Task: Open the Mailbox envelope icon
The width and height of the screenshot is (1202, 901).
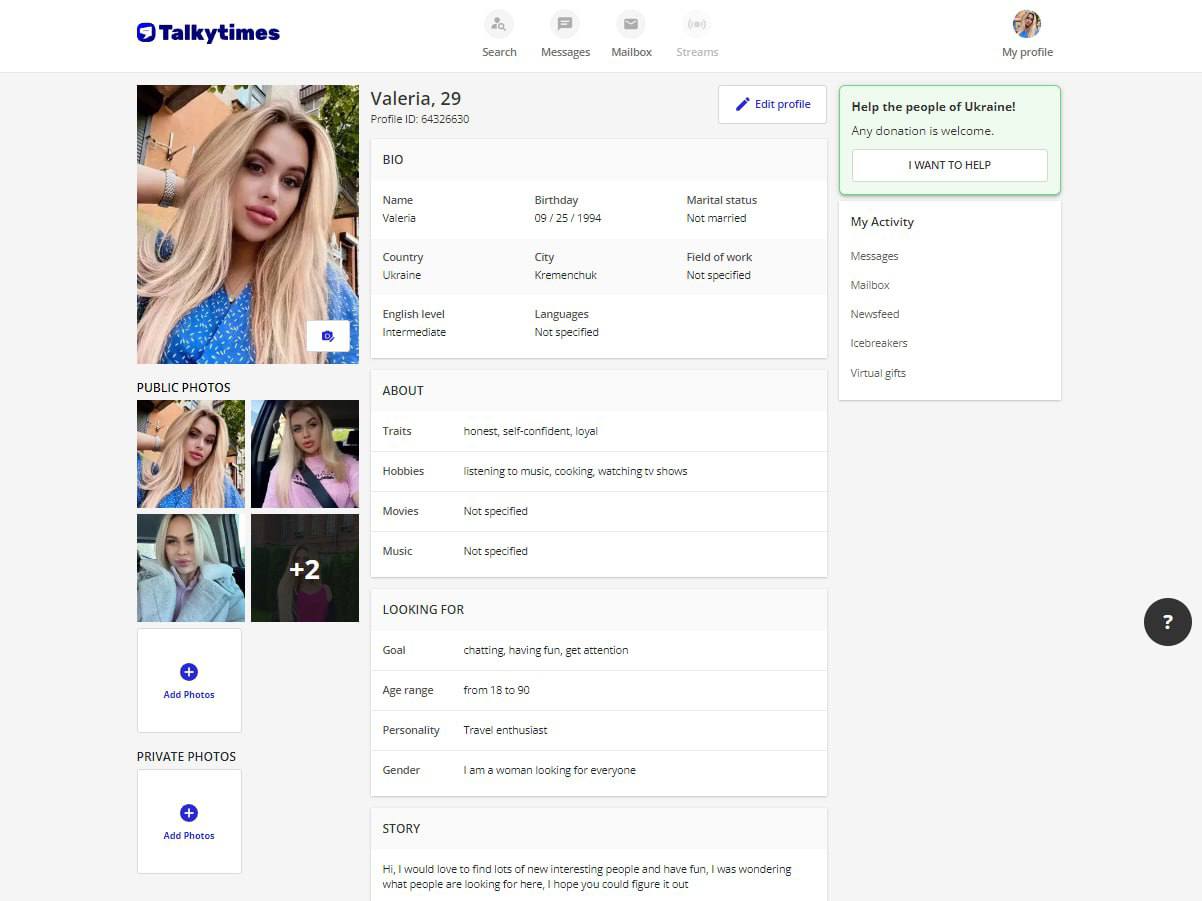Action: [x=631, y=24]
